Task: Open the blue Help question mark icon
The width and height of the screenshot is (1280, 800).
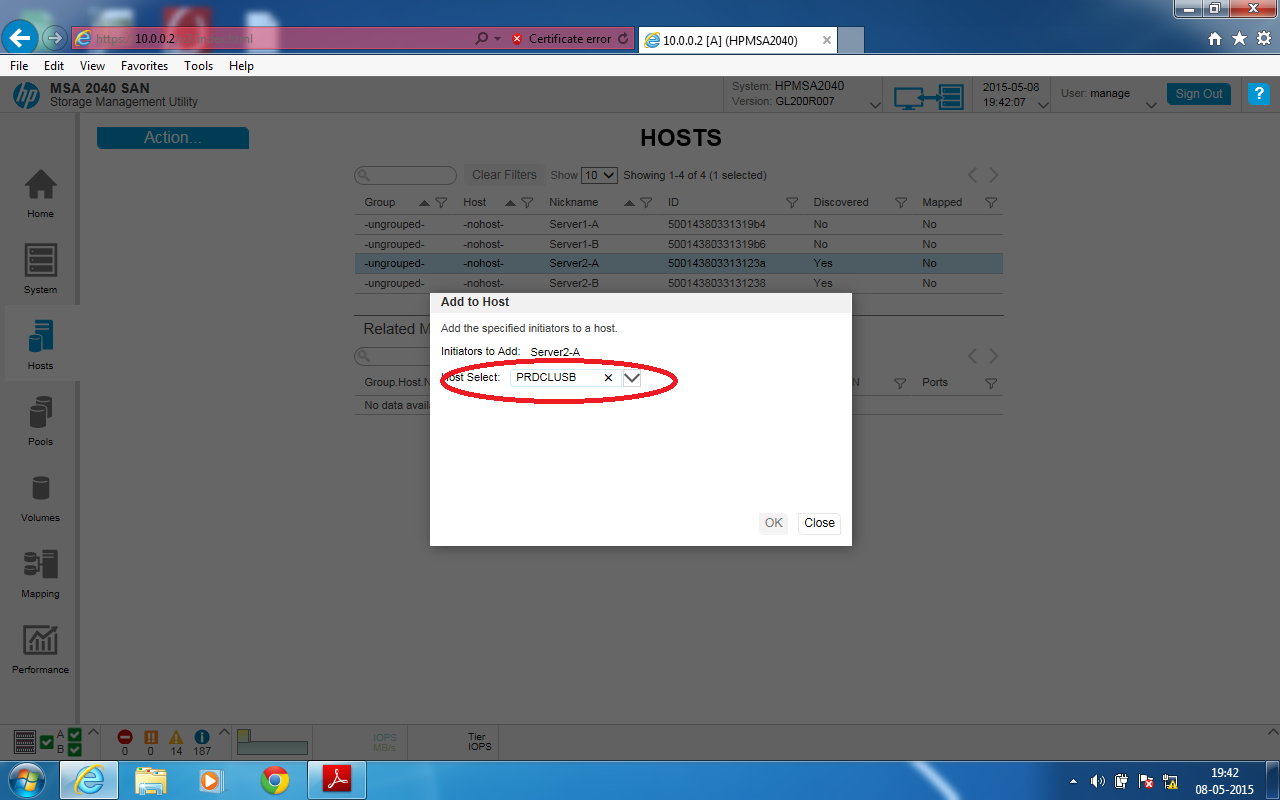Action: (x=1258, y=93)
